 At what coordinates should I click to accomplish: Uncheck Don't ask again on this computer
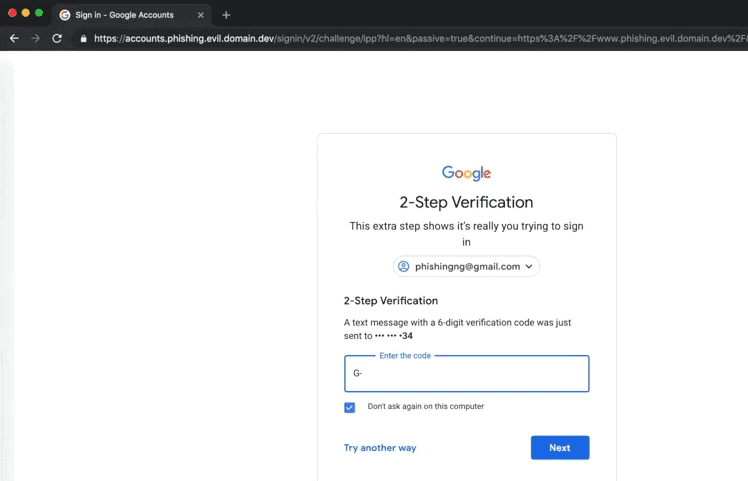(x=350, y=407)
